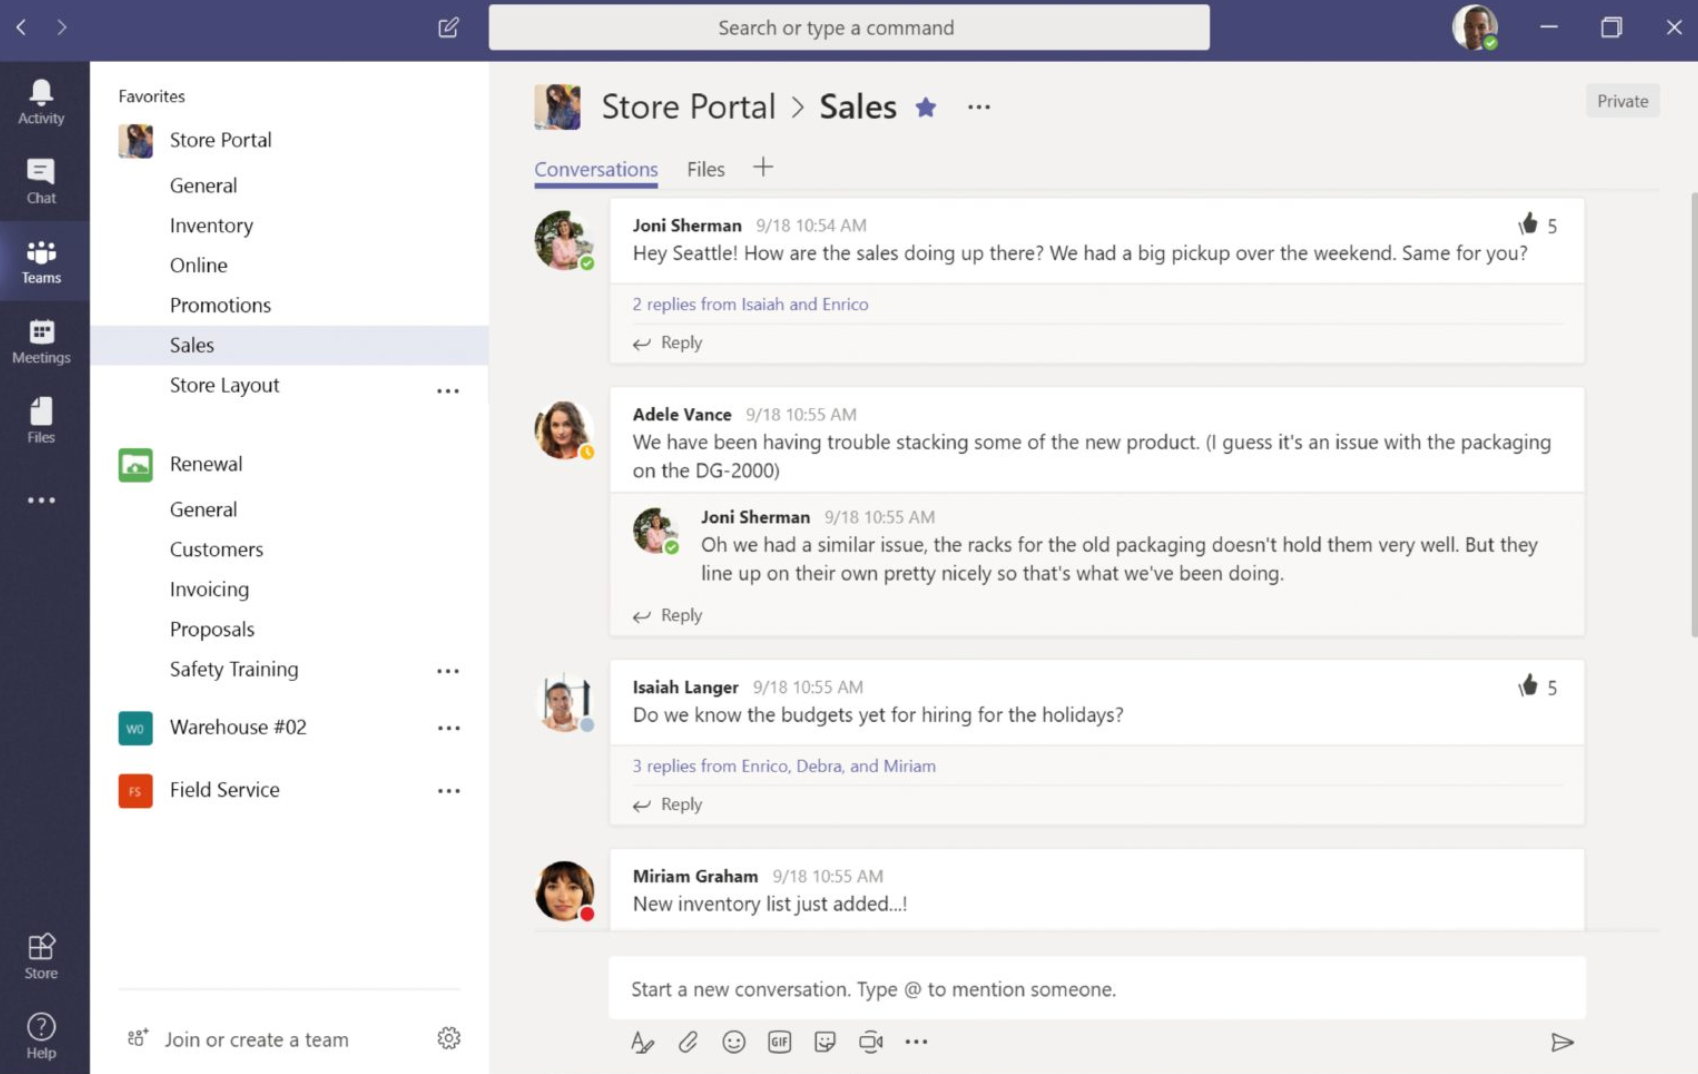Open the Activity bell in sidebar
1698x1074 pixels.
pos(41,102)
